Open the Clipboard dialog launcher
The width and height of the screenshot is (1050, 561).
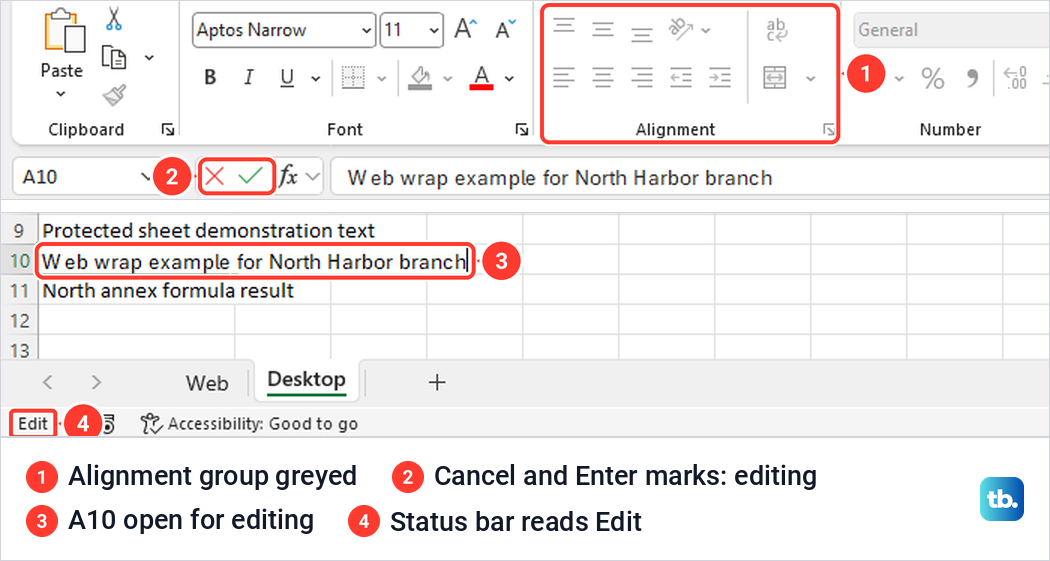[168, 129]
